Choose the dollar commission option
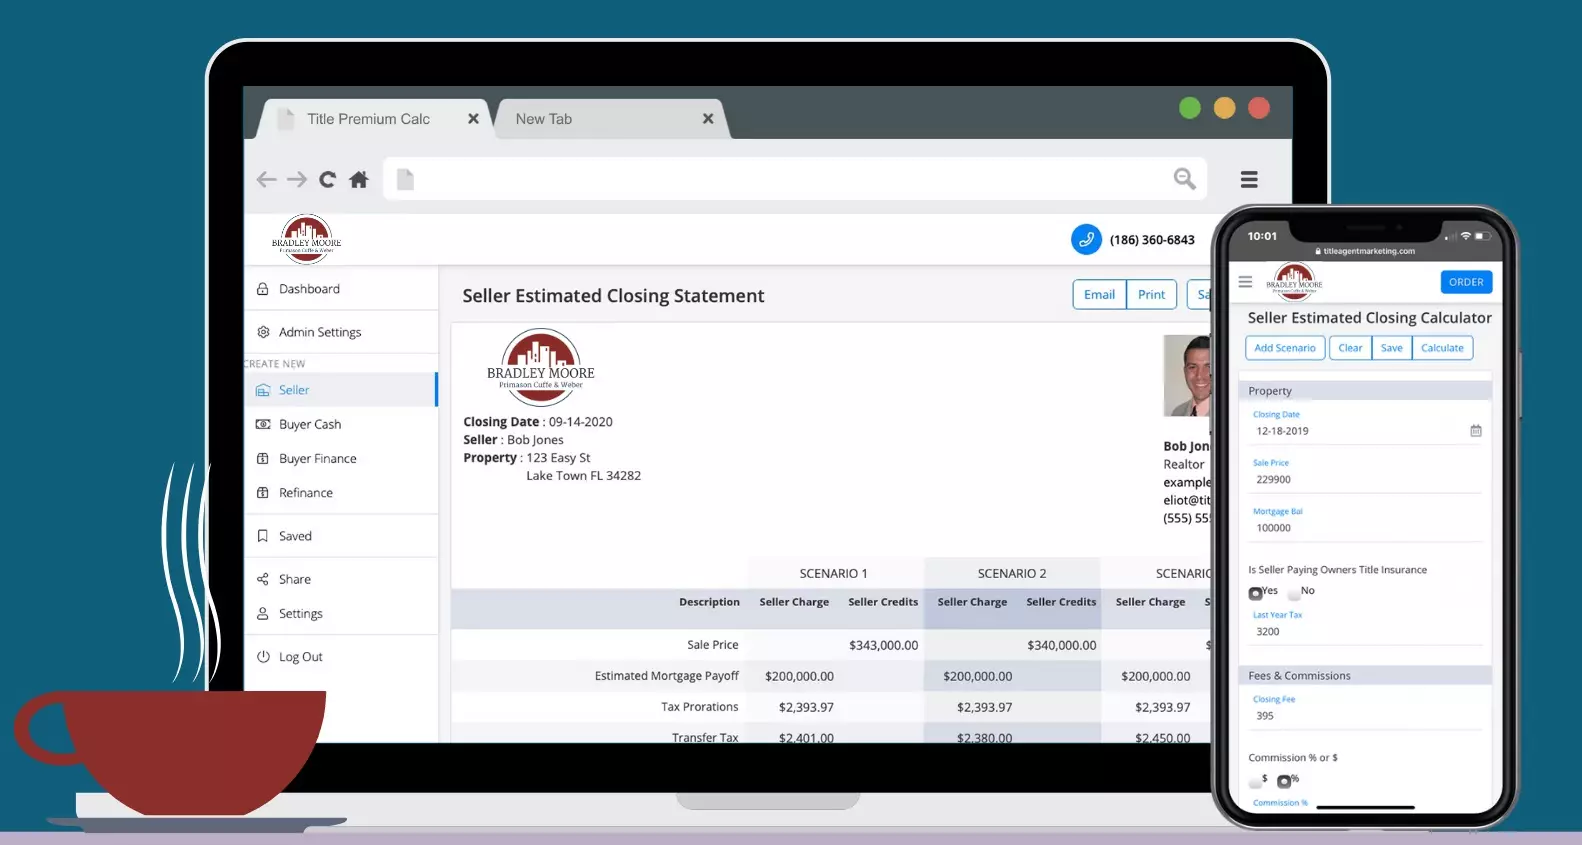This screenshot has width=1582, height=845. pos(1256,781)
